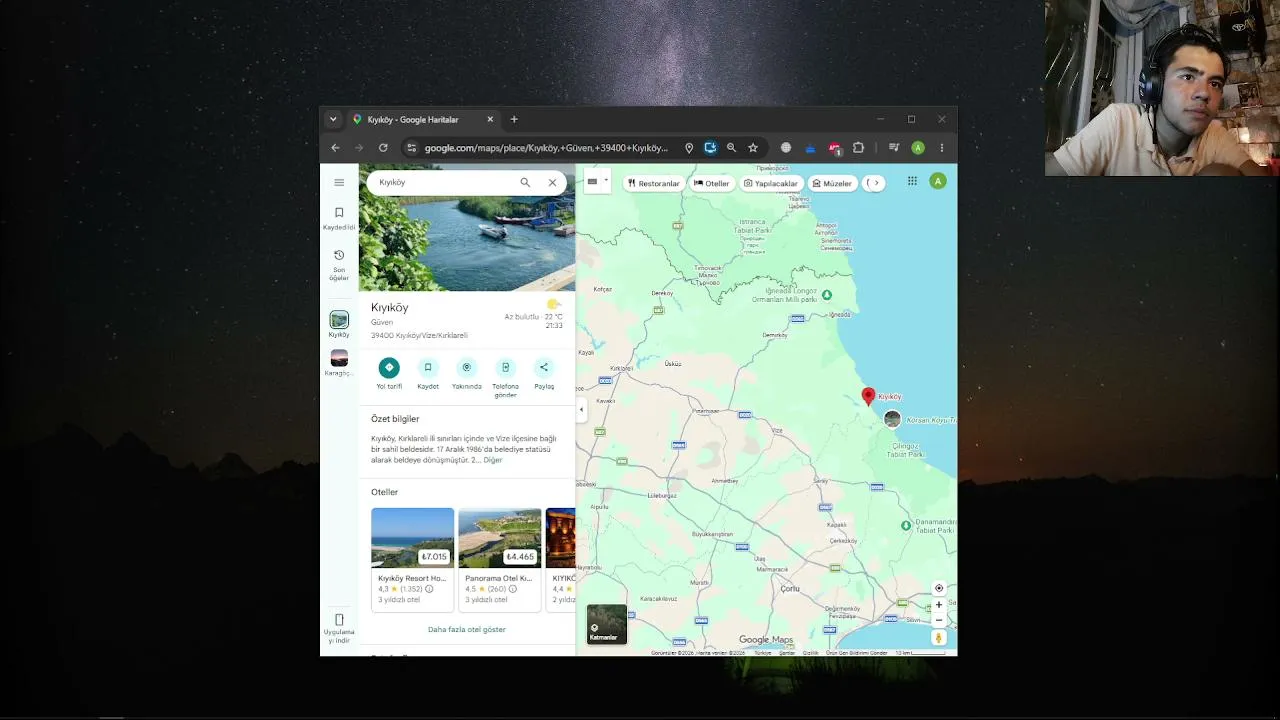Click the location permission icon in address bar
Viewport: 1280px width, 720px height.
[689, 148]
